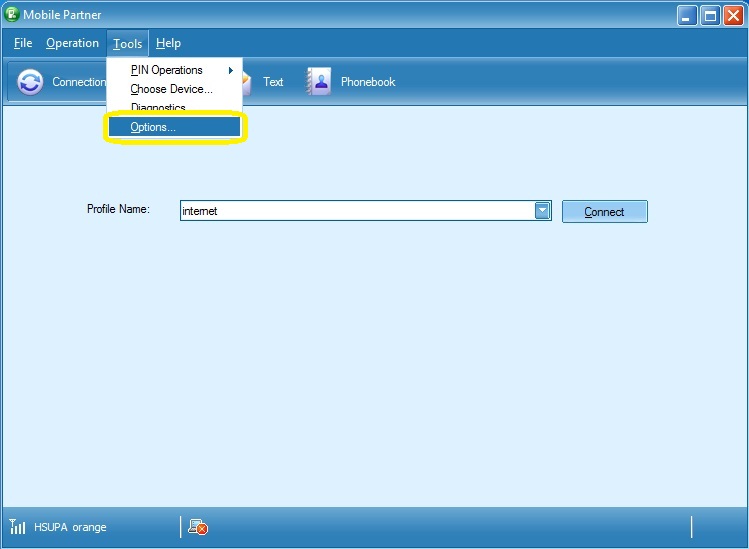
Task: Minimize the Mobile Partner window
Action: [x=687, y=15]
